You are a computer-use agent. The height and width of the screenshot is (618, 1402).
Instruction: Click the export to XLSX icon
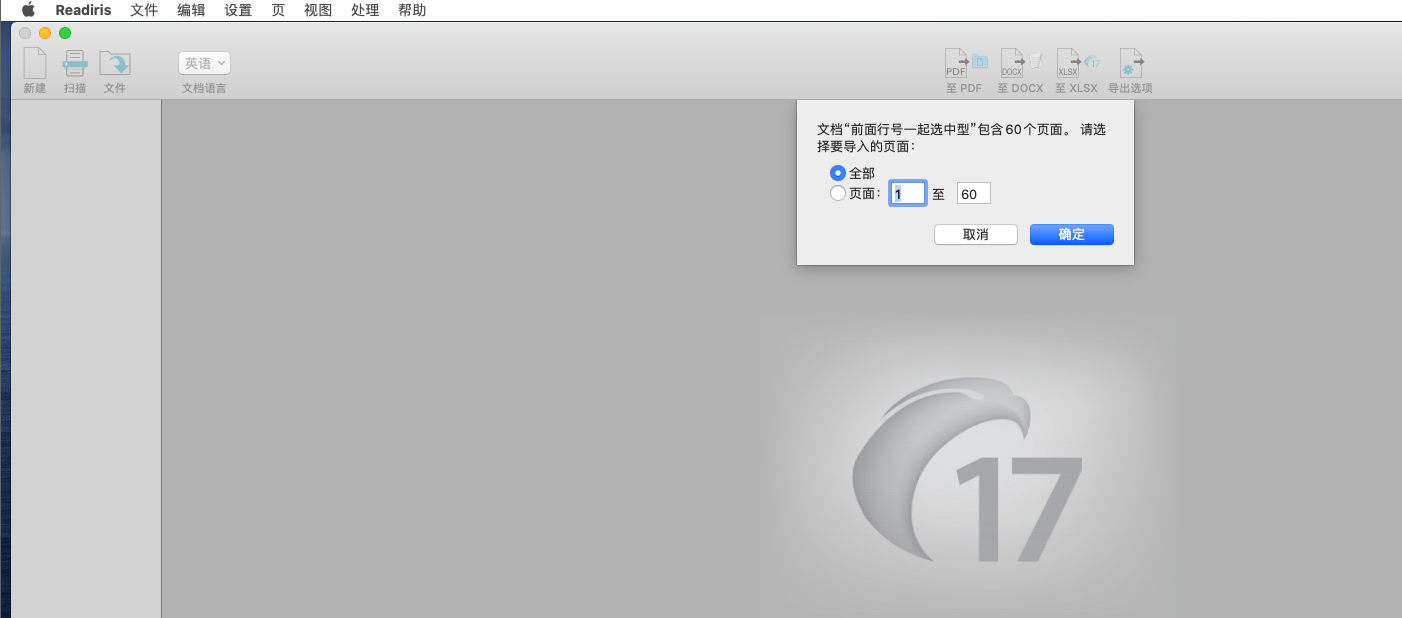[1077, 63]
